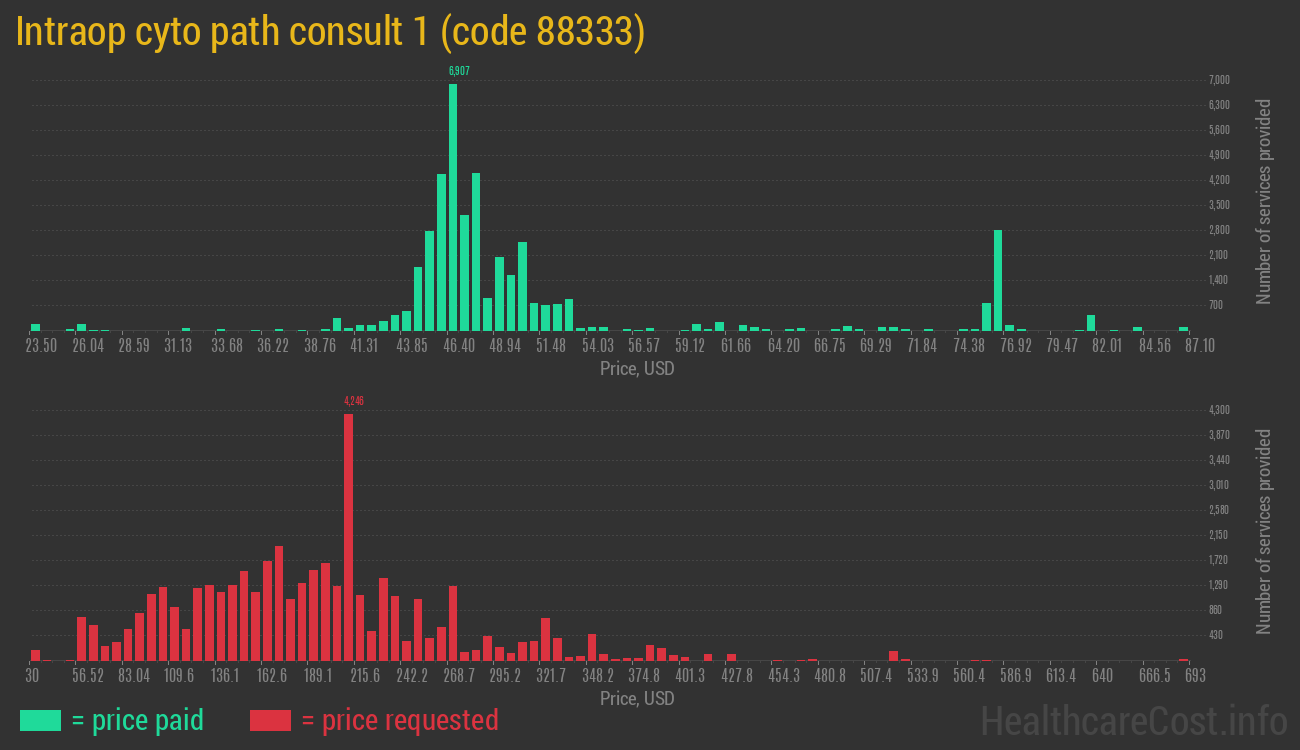Click the 'Price, USD' label under red chart
Screen dimensions: 1300x750
(637, 698)
